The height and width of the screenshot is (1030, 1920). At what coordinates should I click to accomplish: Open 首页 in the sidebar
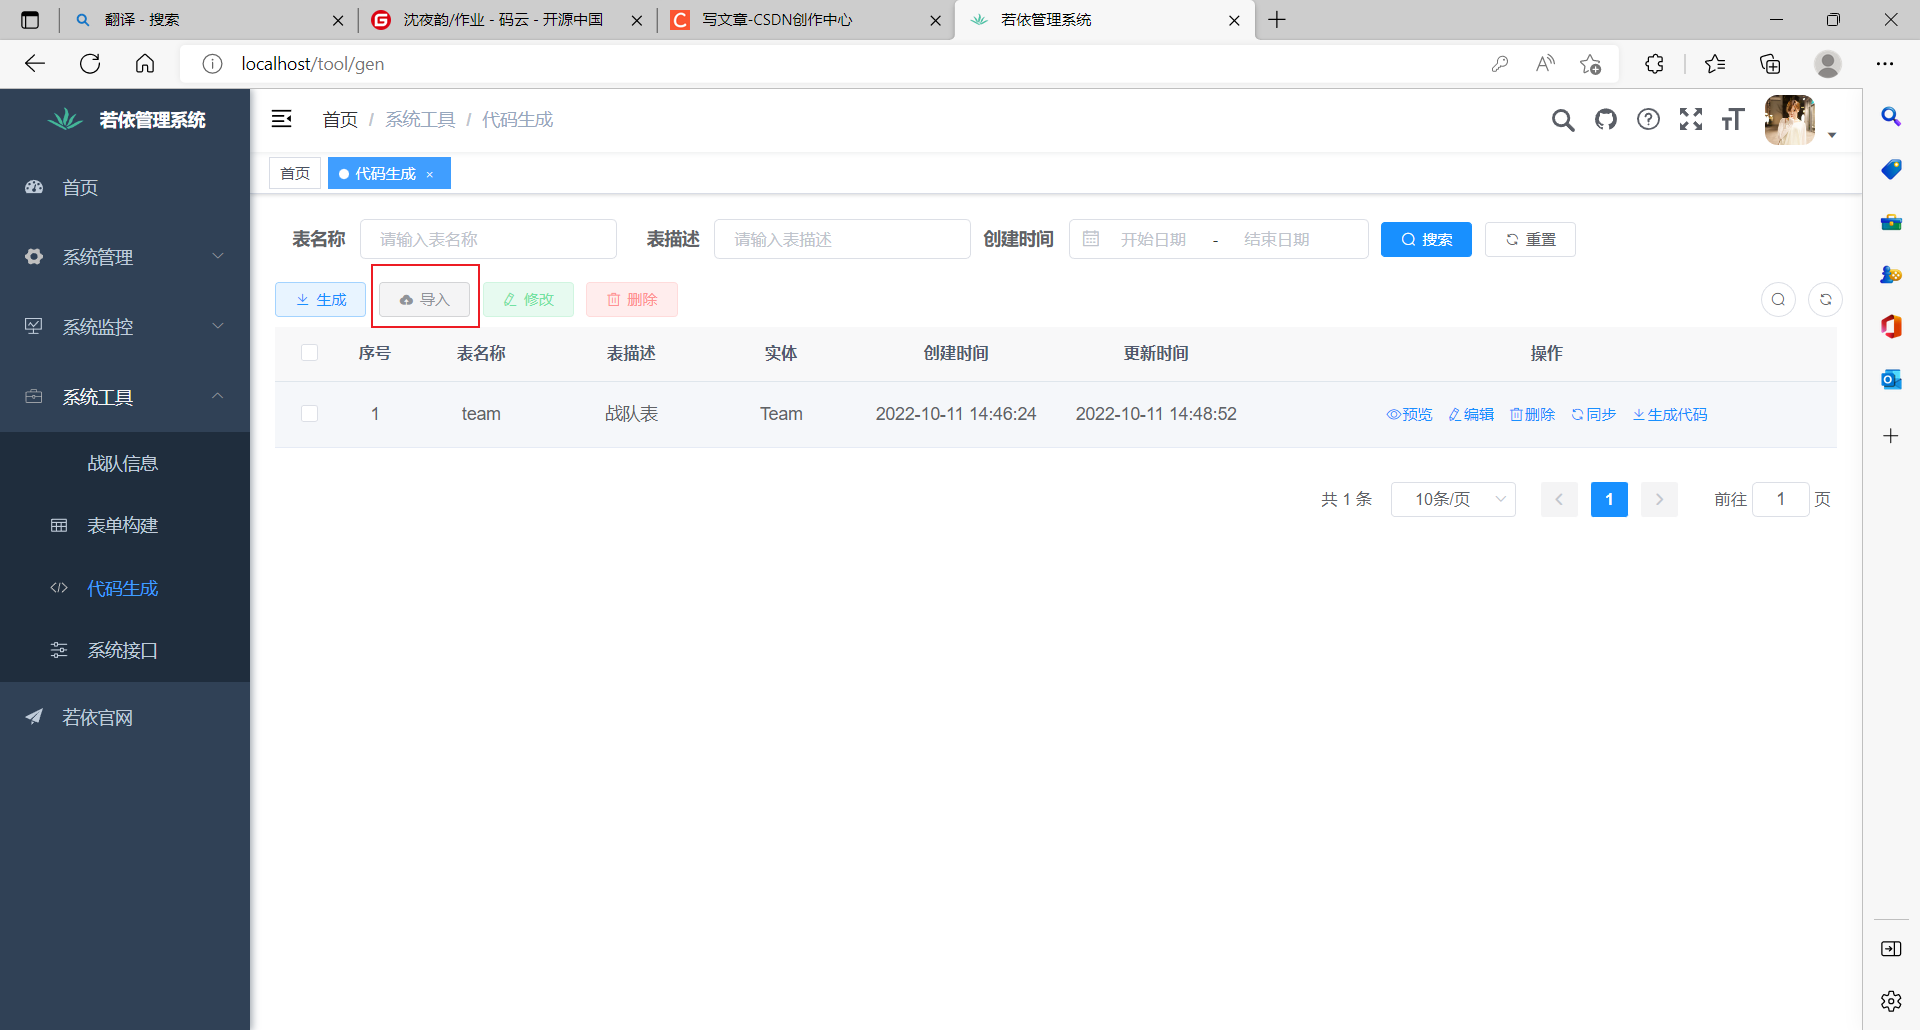click(x=125, y=187)
